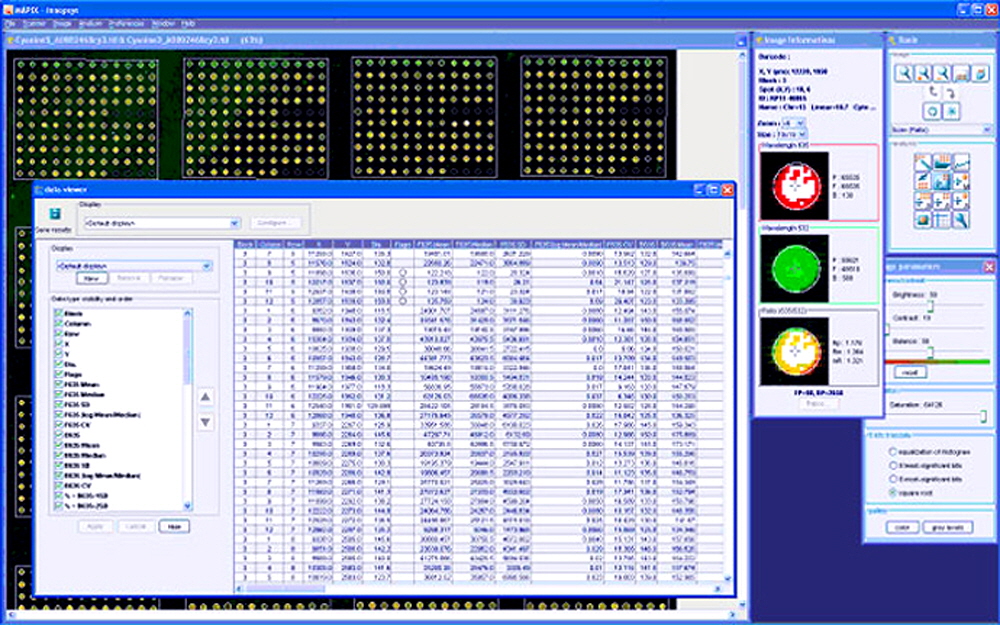Click the Configure button beside the Display dropdown

[276, 223]
